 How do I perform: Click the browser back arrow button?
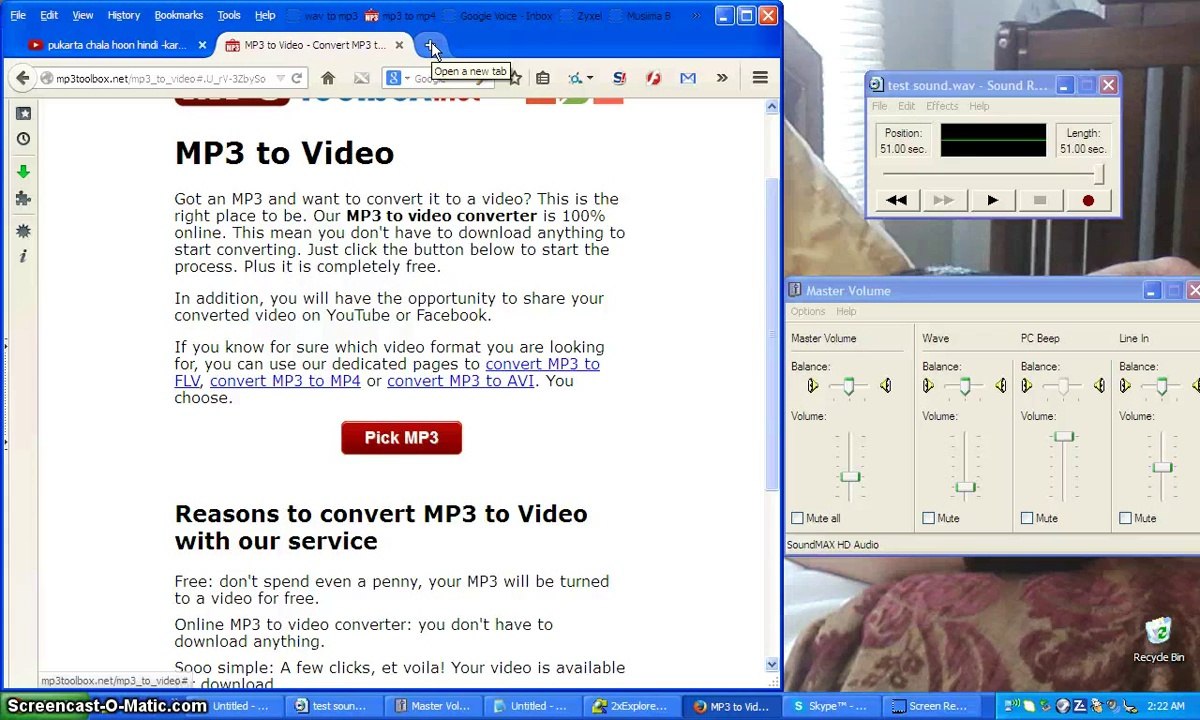click(20, 78)
